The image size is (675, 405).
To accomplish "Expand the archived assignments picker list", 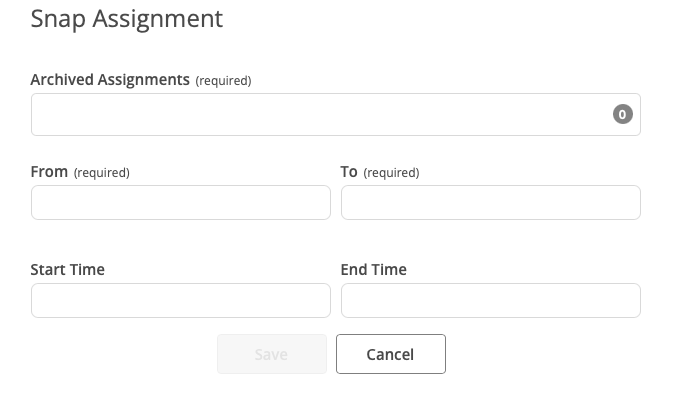I will tap(320, 115).
